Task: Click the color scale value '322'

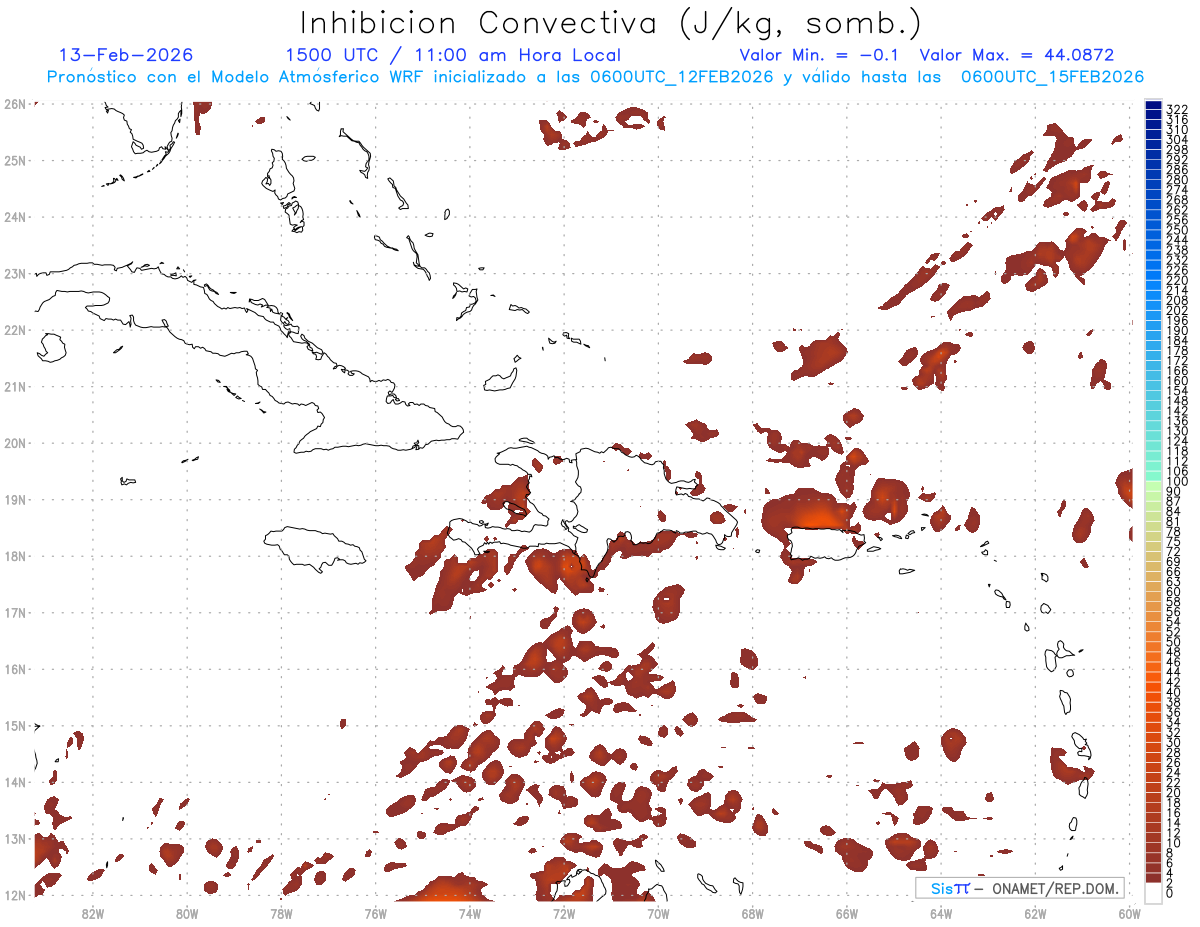Action: tap(1177, 109)
